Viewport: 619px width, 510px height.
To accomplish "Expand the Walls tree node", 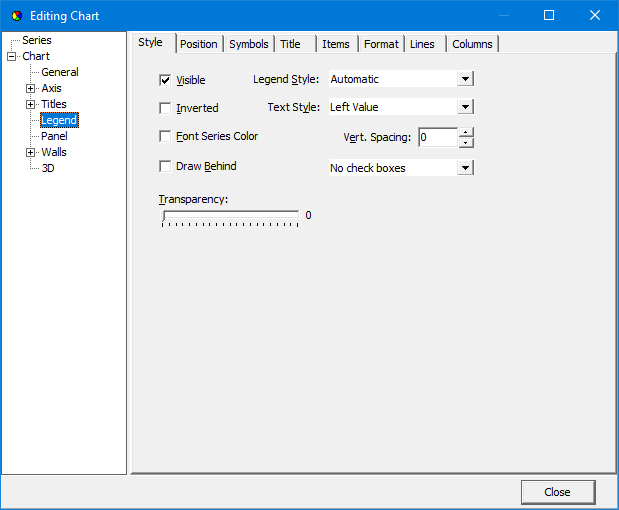I will click(31, 152).
